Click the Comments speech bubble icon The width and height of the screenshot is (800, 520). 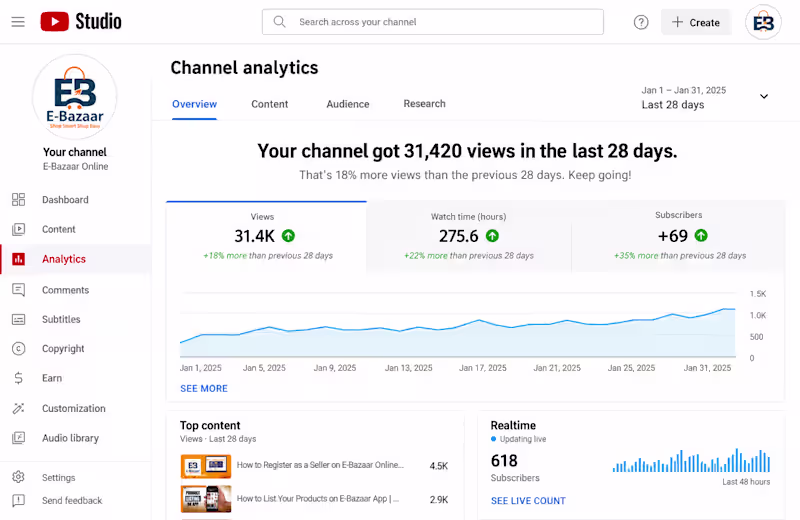point(18,290)
